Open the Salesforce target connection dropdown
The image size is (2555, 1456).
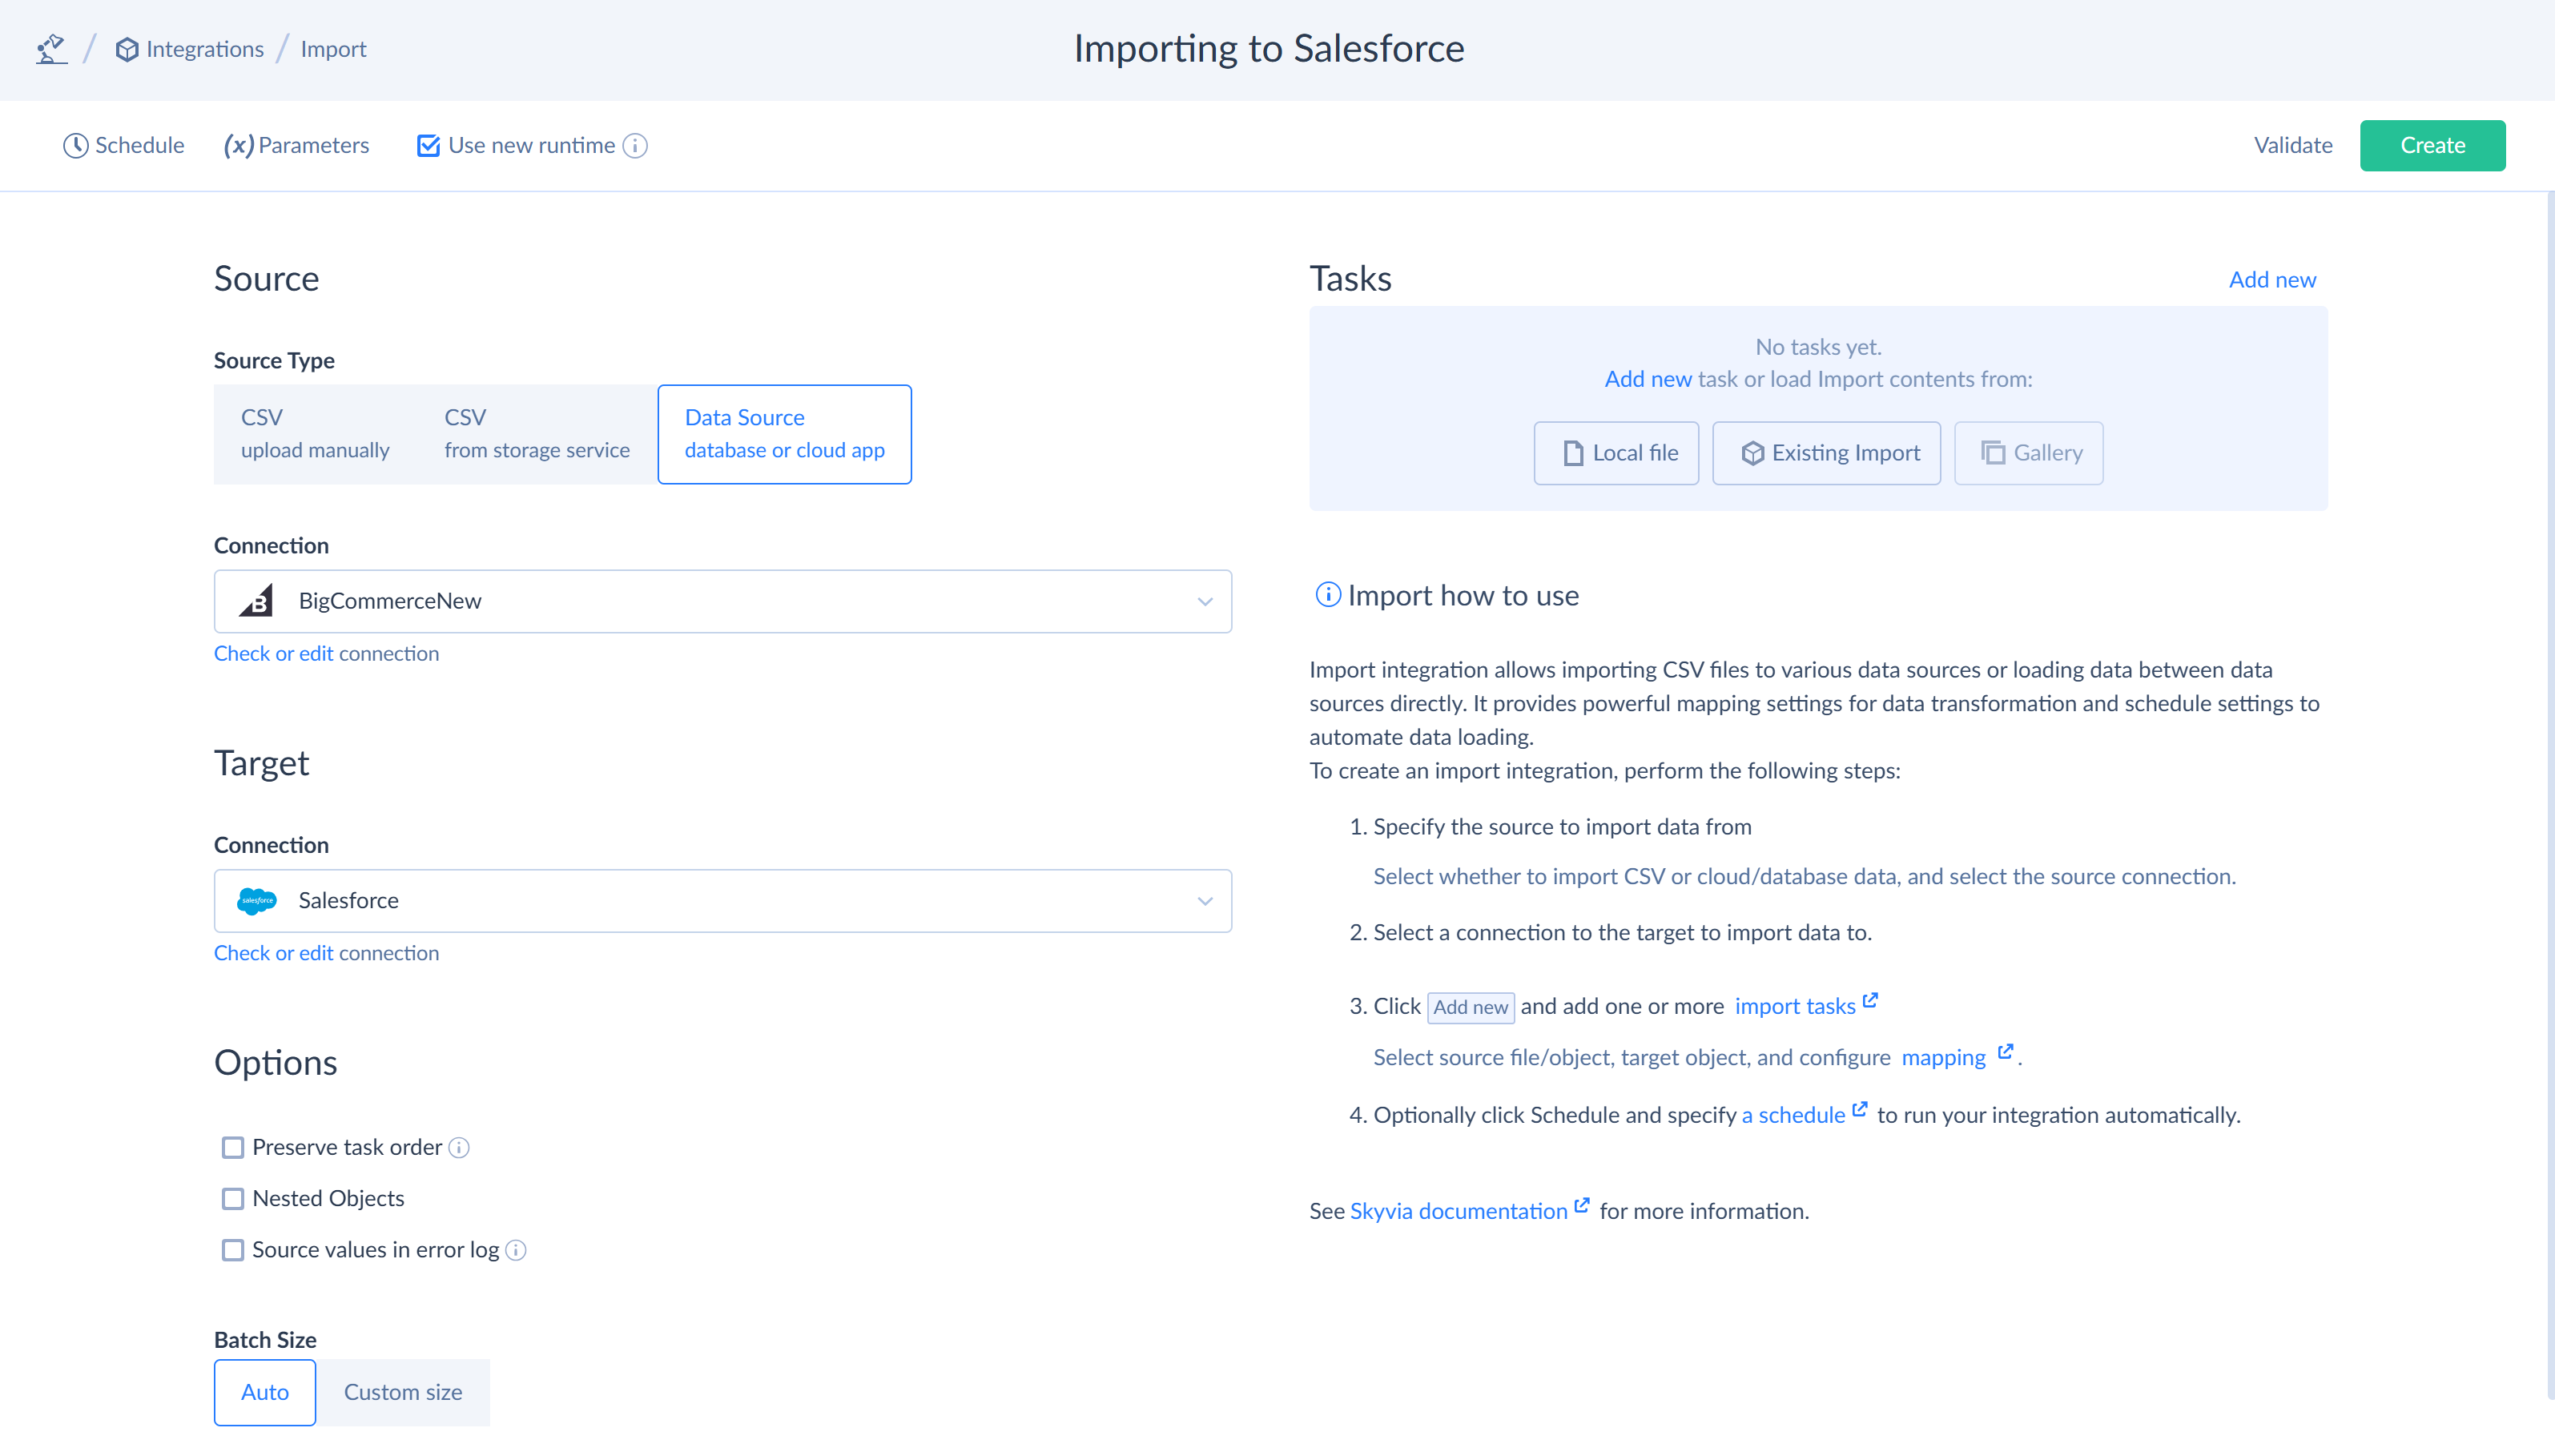click(723, 901)
